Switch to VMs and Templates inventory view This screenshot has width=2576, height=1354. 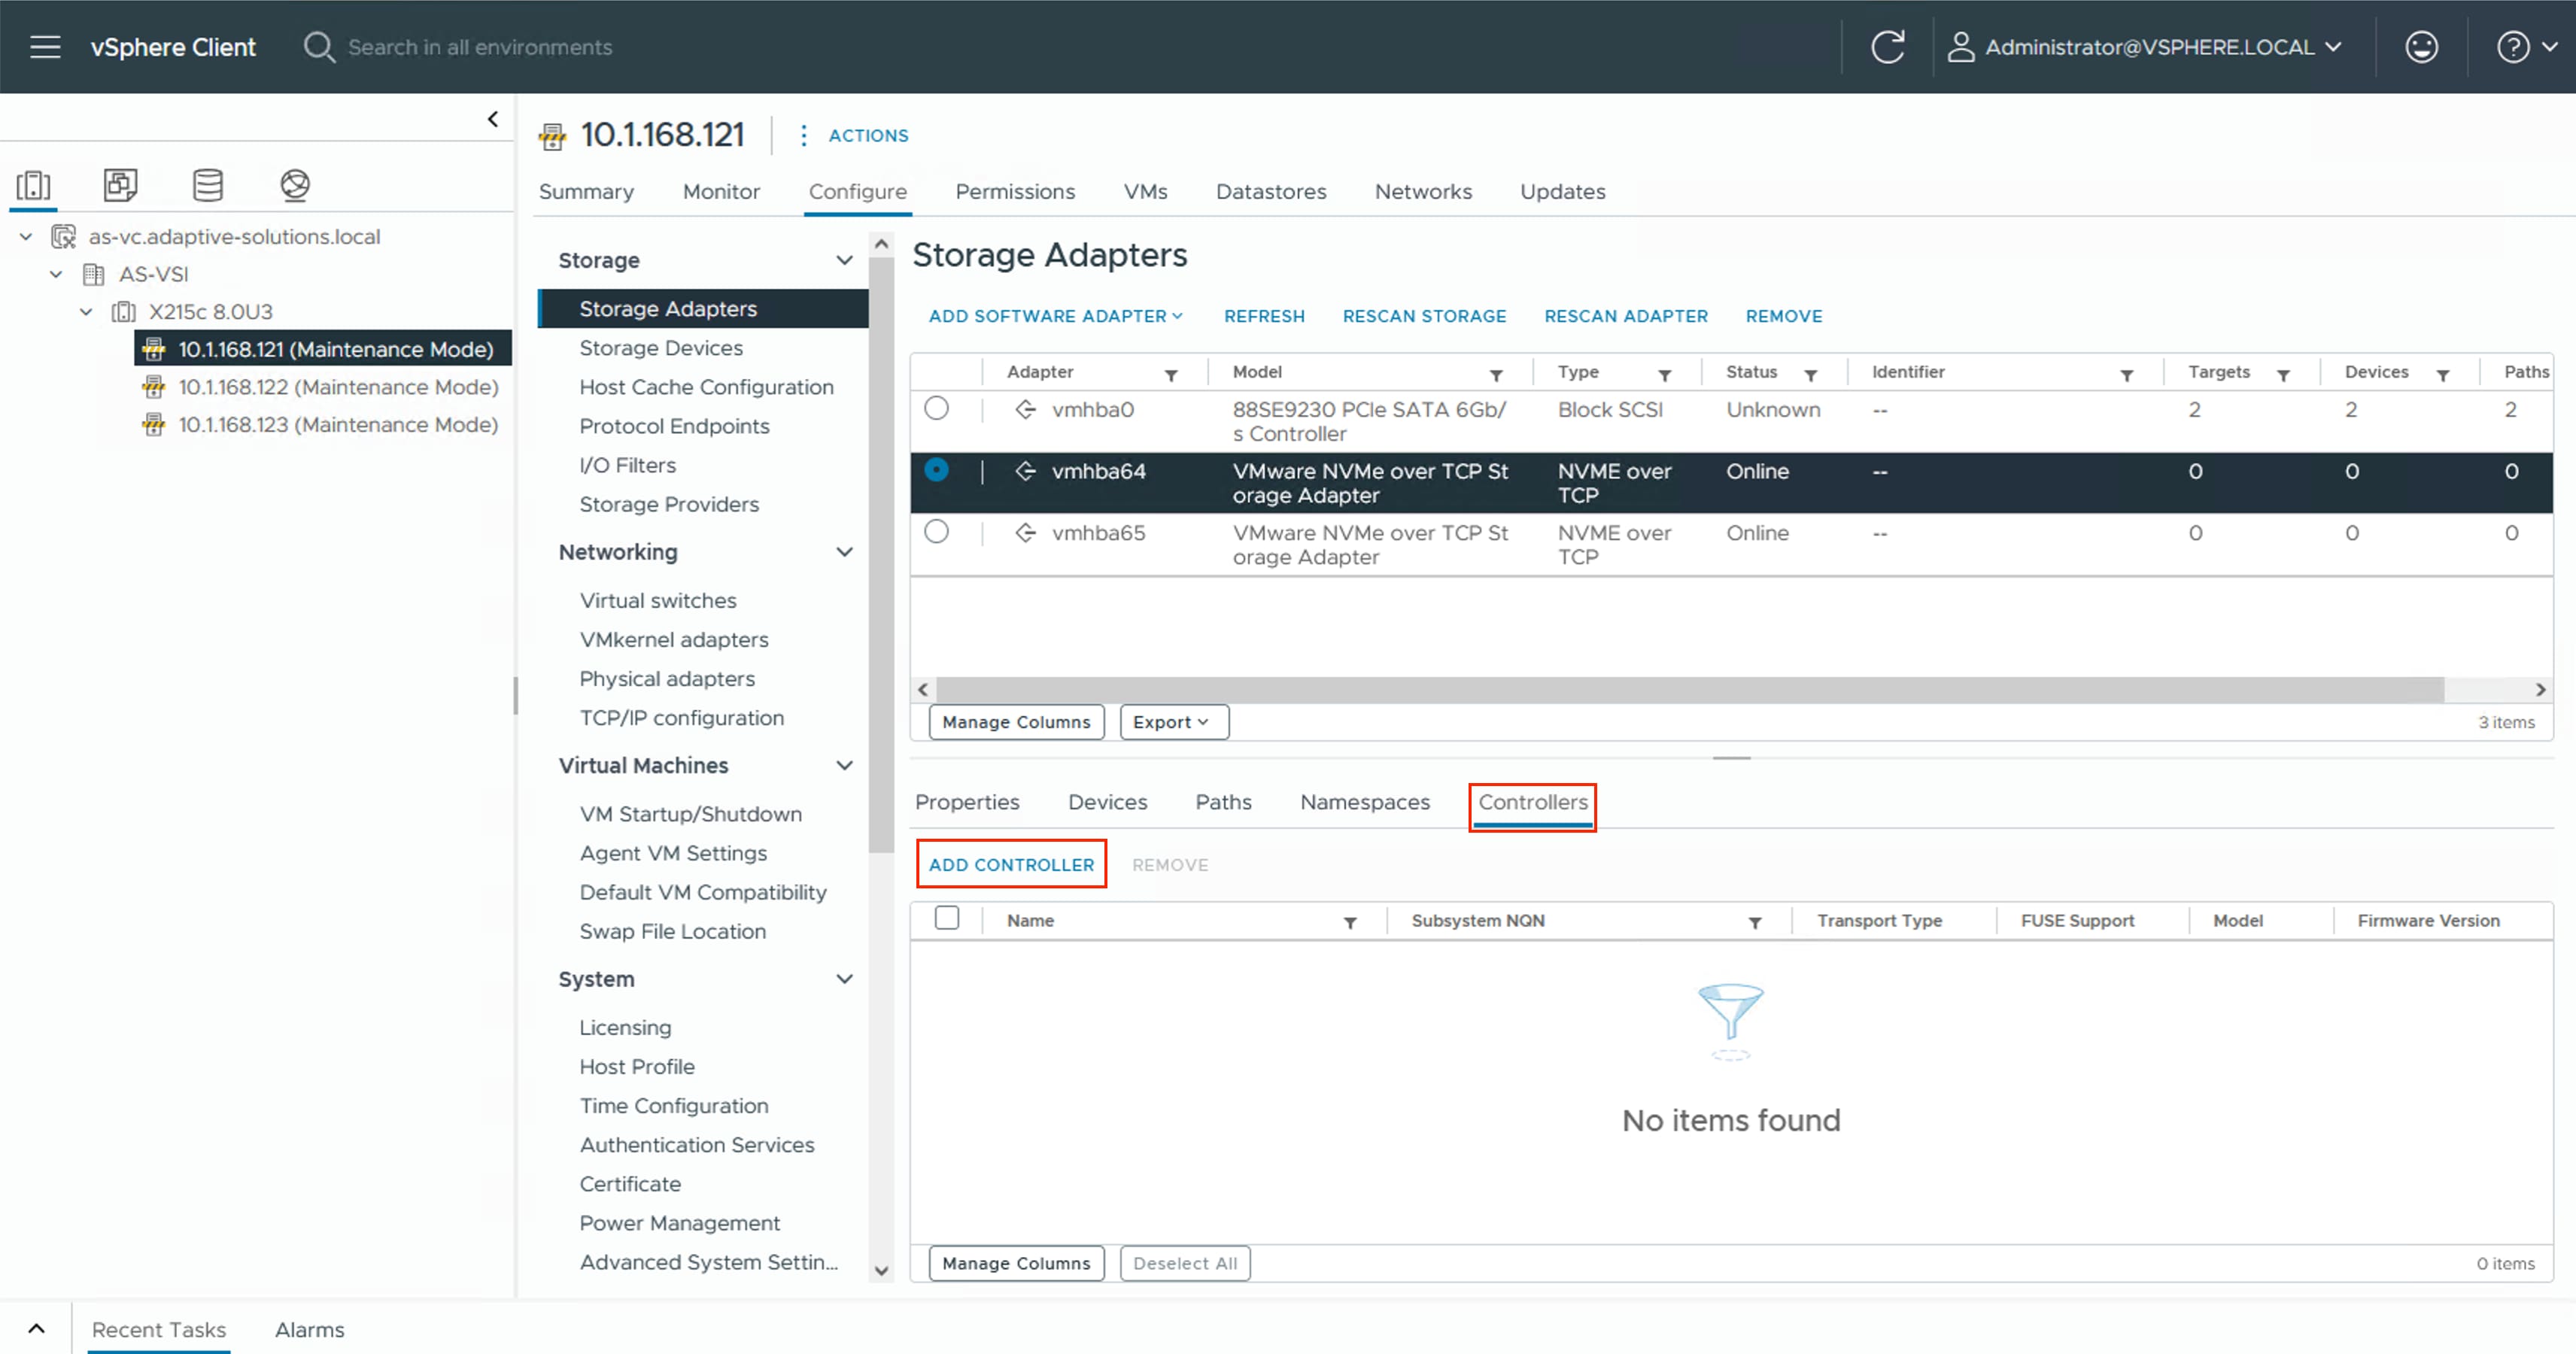(x=120, y=185)
